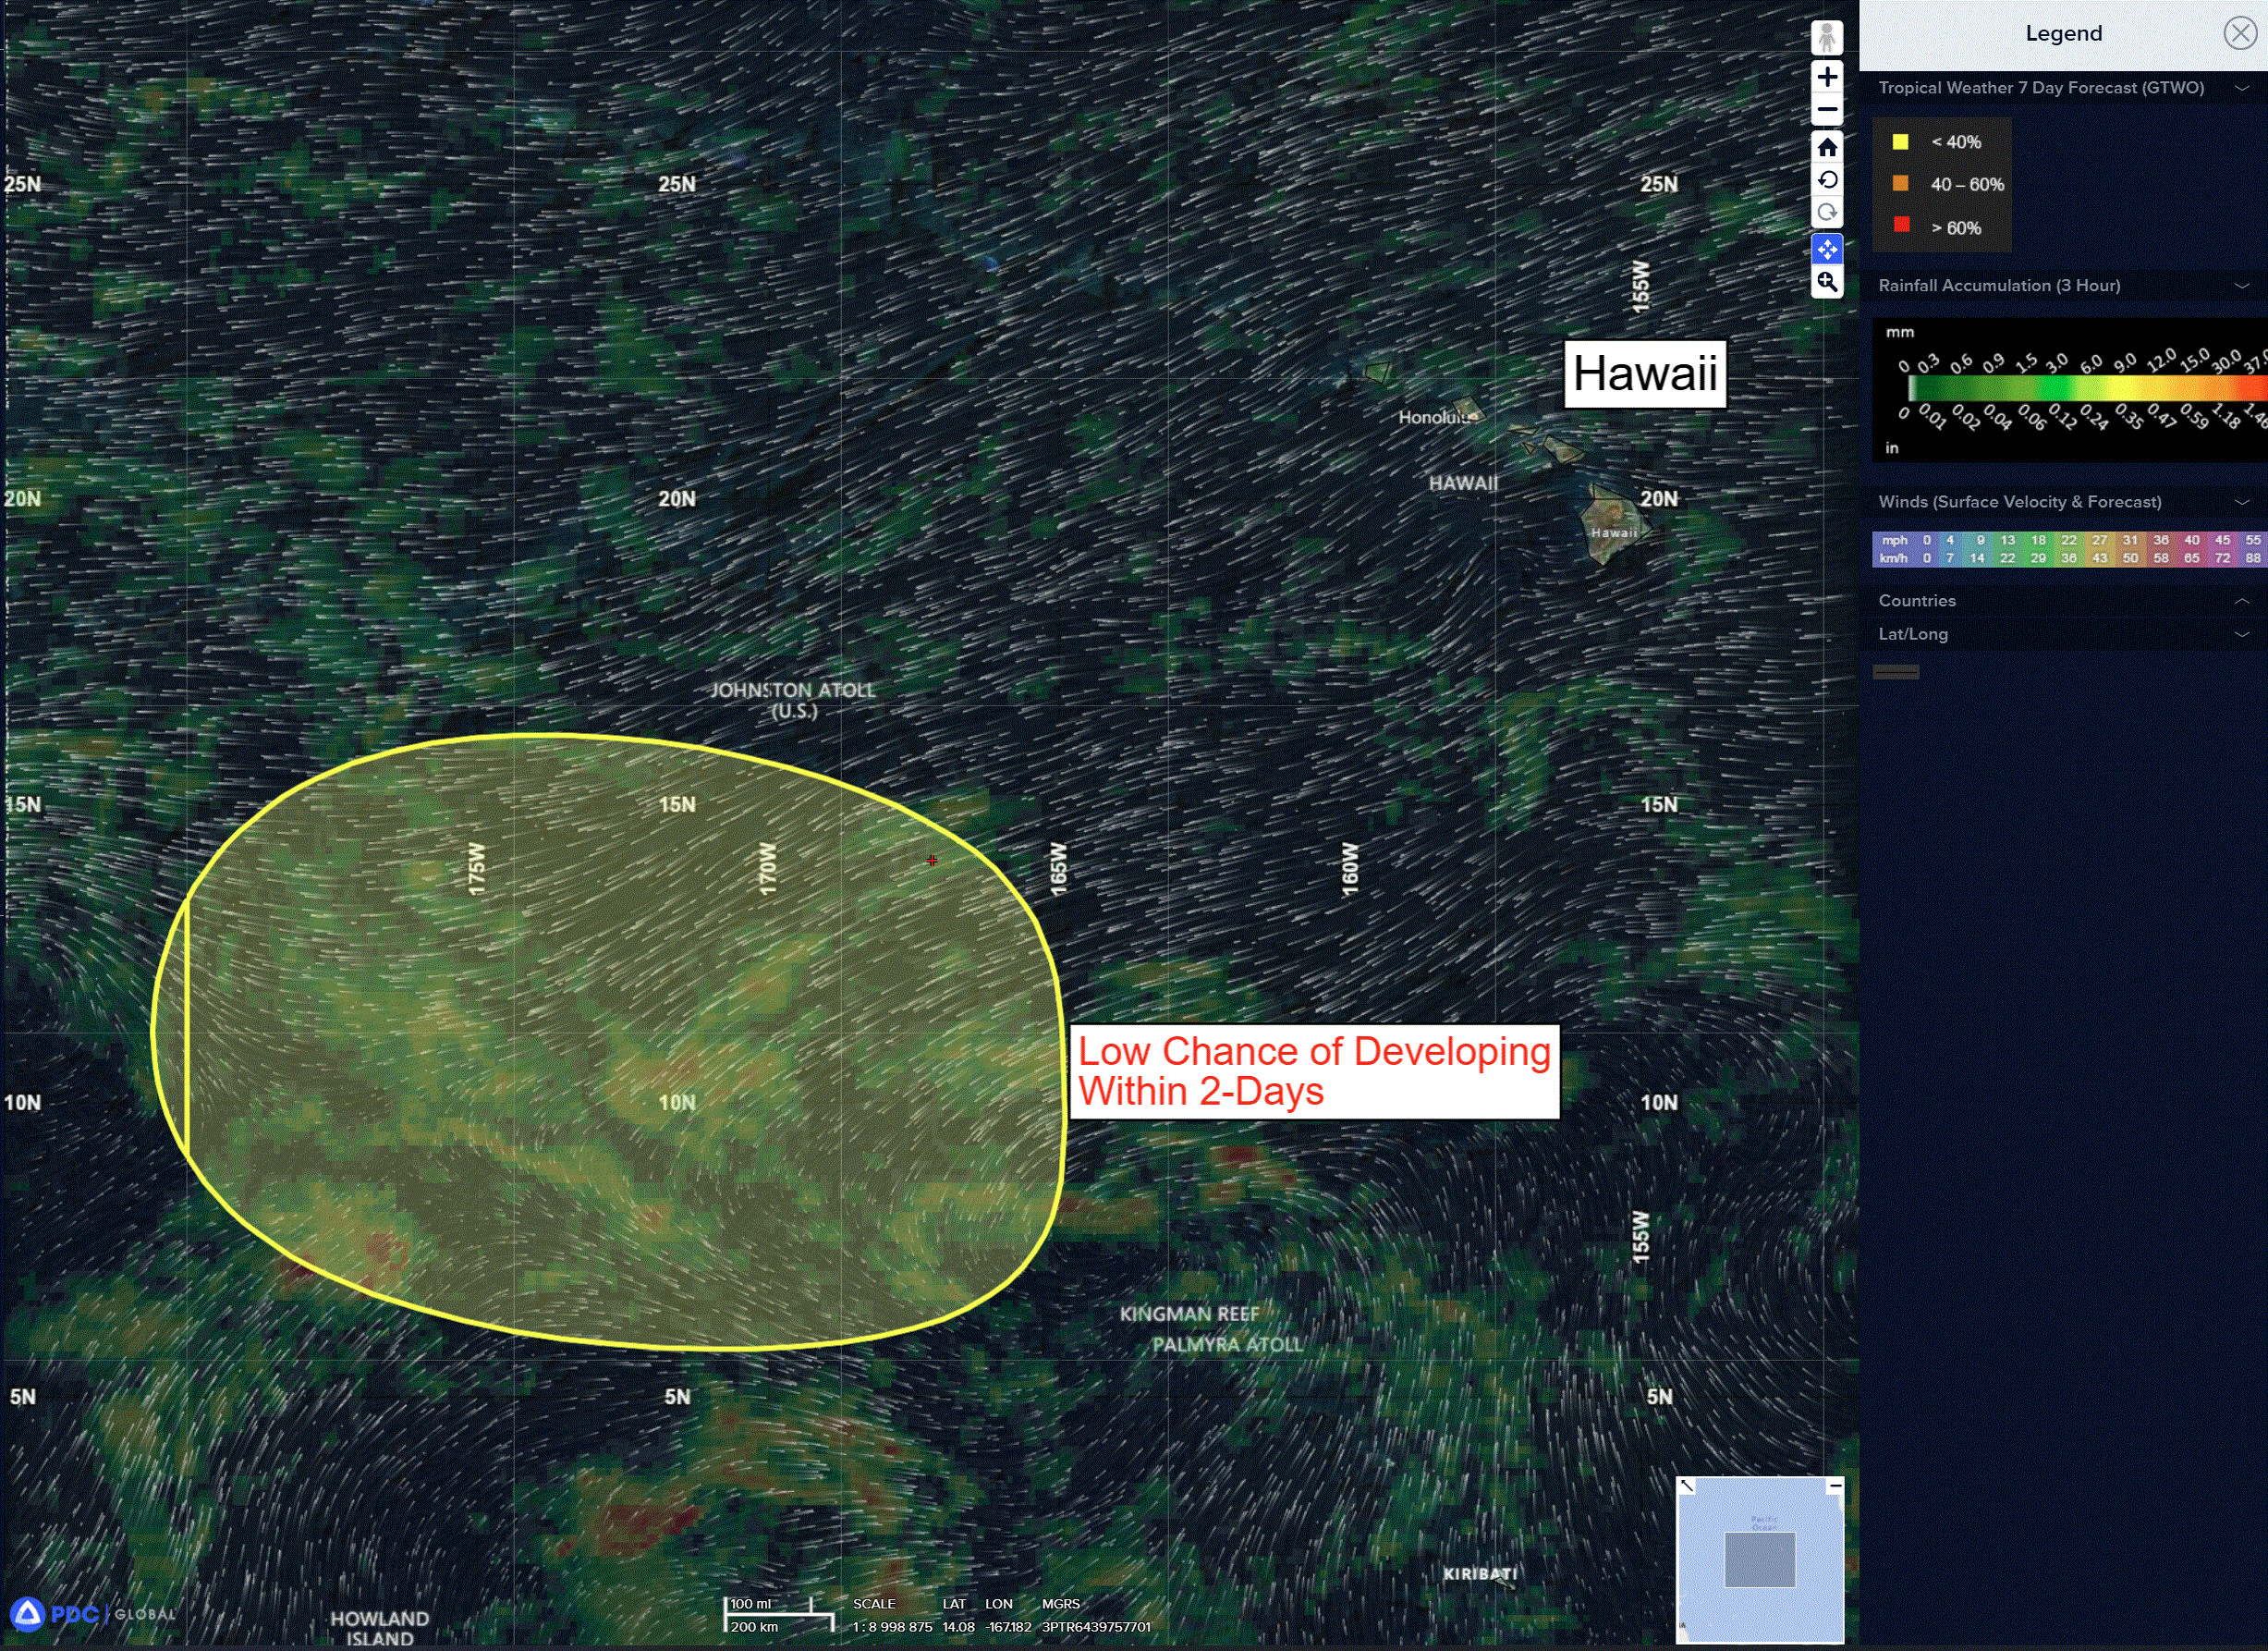Click the overview map extent rectangle
This screenshot has width=2268, height=1651.
click(x=1760, y=1559)
